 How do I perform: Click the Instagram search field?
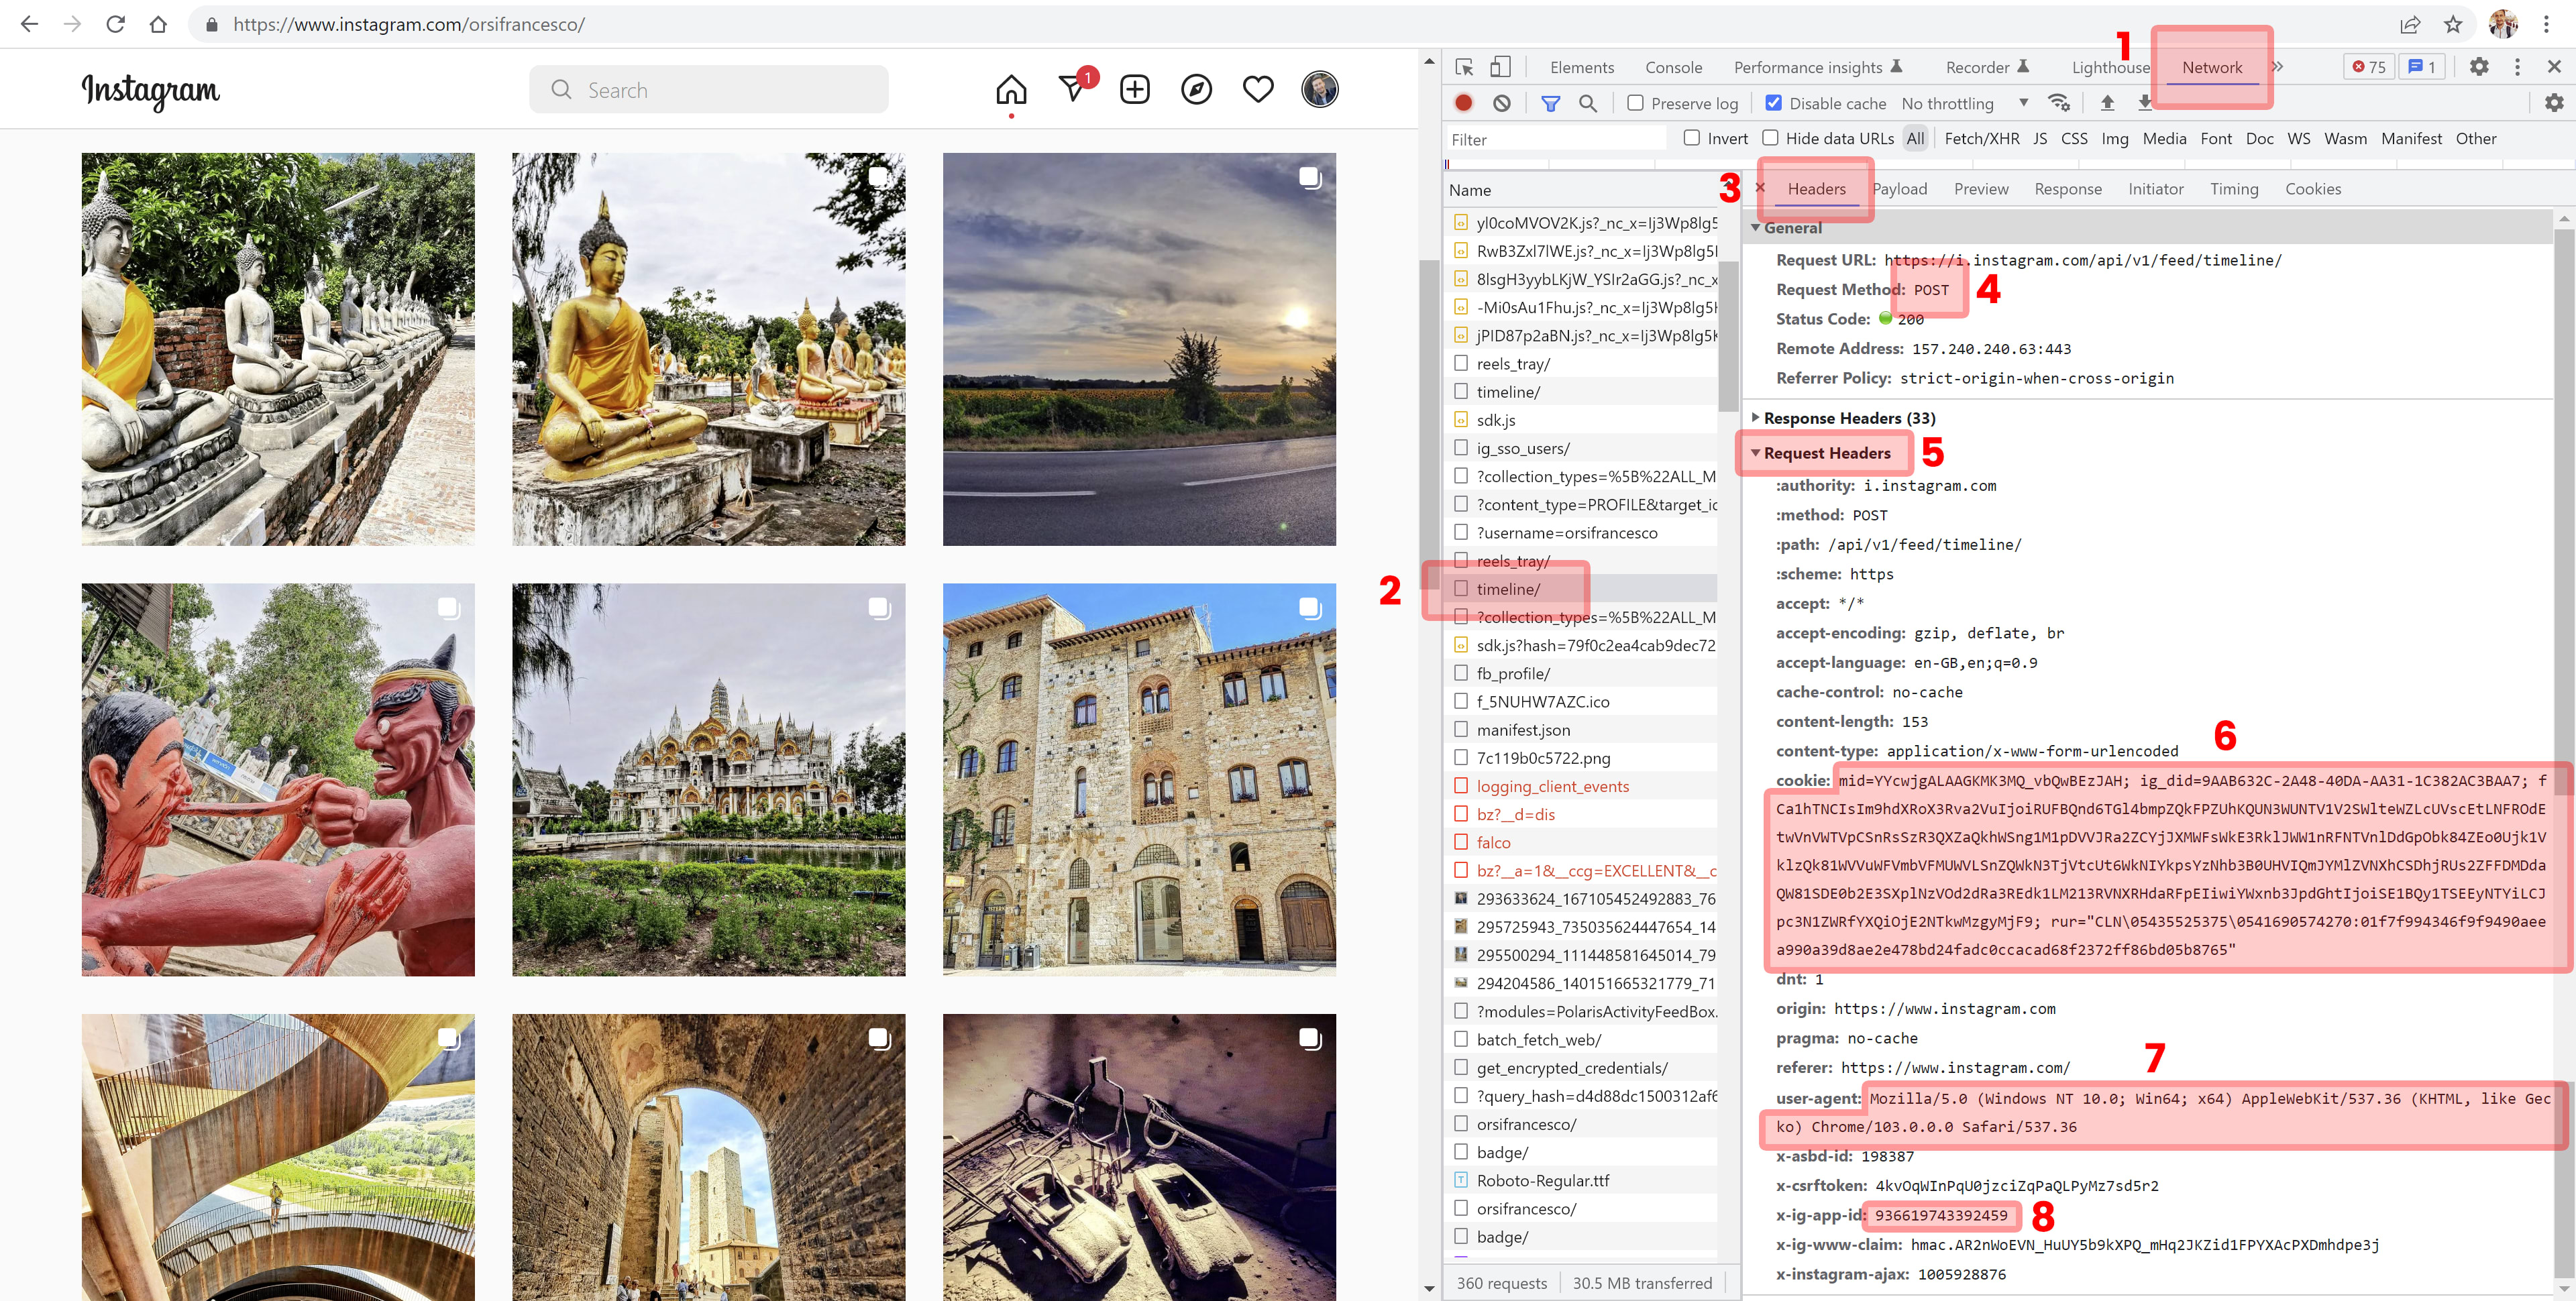click(x=708, y=90)
